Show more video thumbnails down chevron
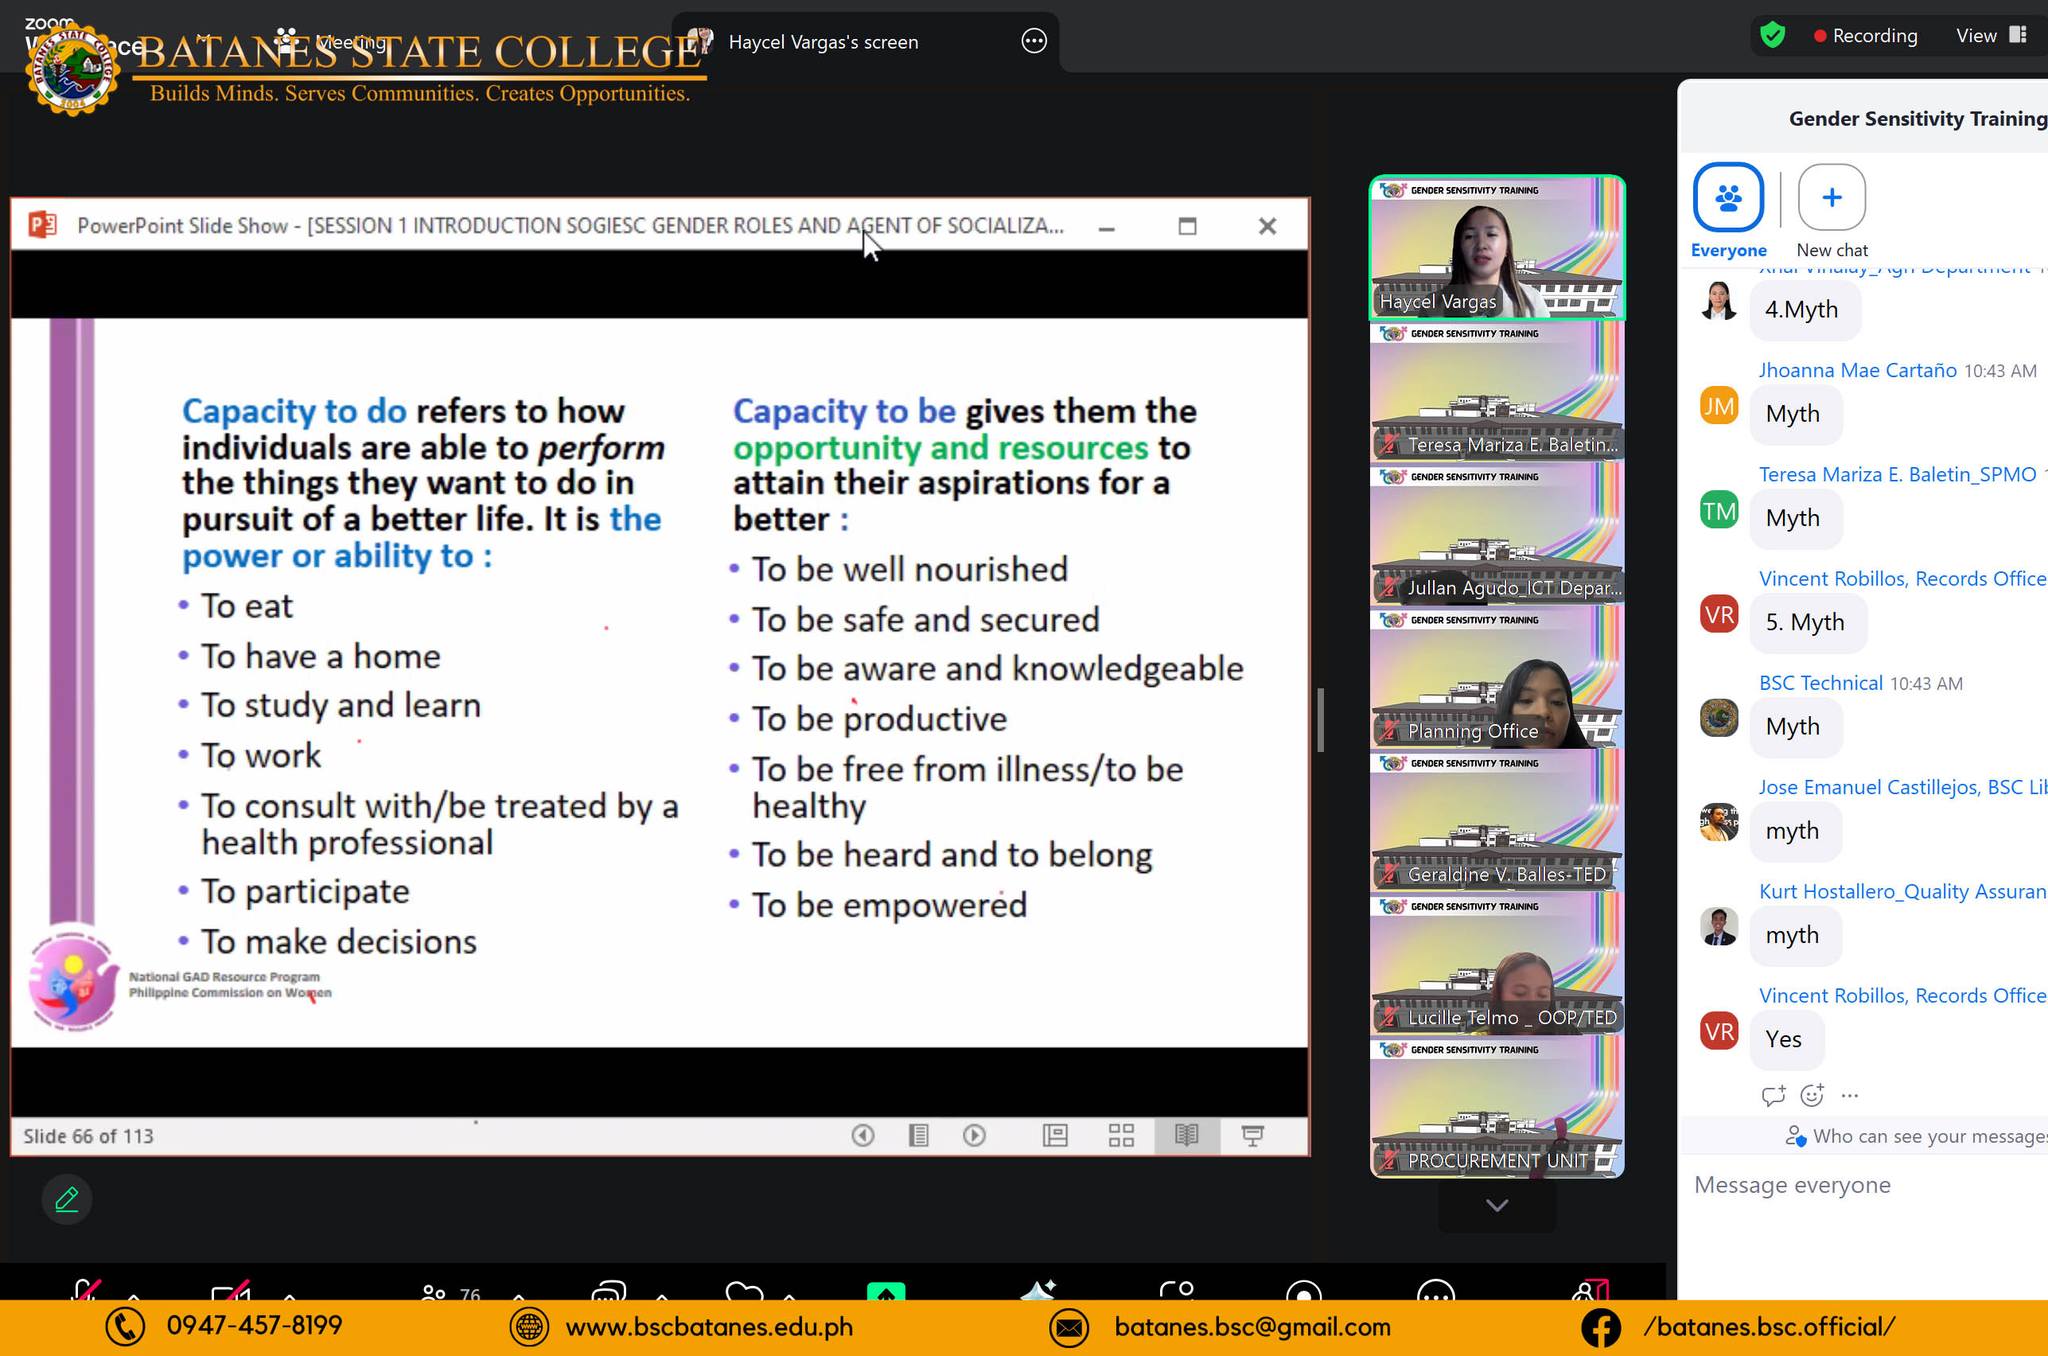The height and width of the screenshot is (1356, 2048). pos(1496,1205)
